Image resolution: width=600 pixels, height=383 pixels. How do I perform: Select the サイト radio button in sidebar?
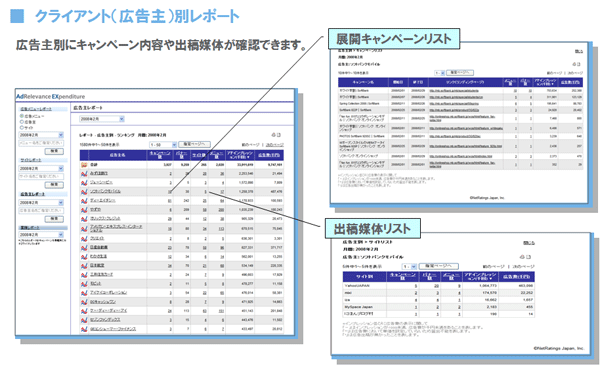click(x=22, y=127)
